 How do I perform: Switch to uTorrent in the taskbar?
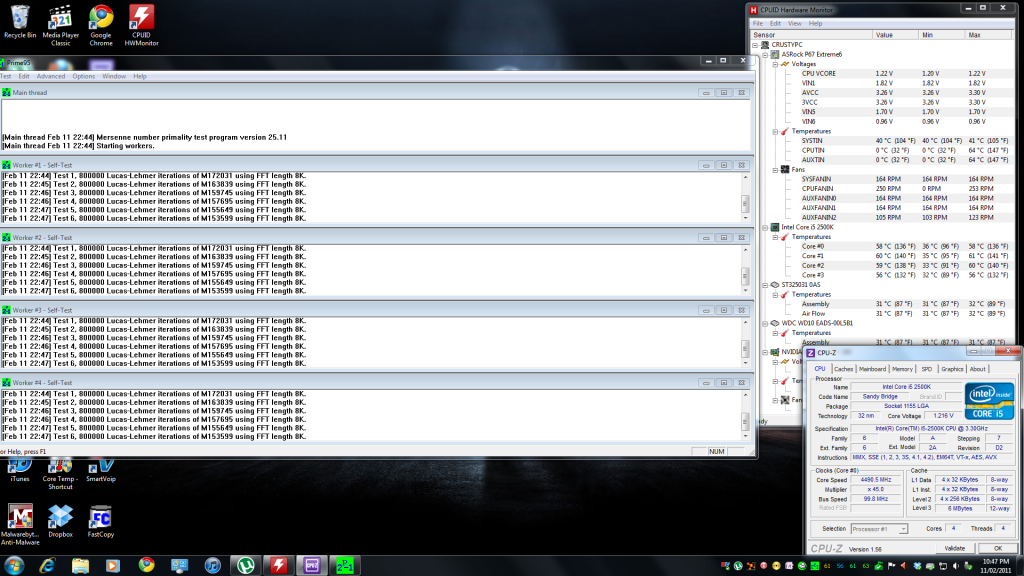click(246, 566)
